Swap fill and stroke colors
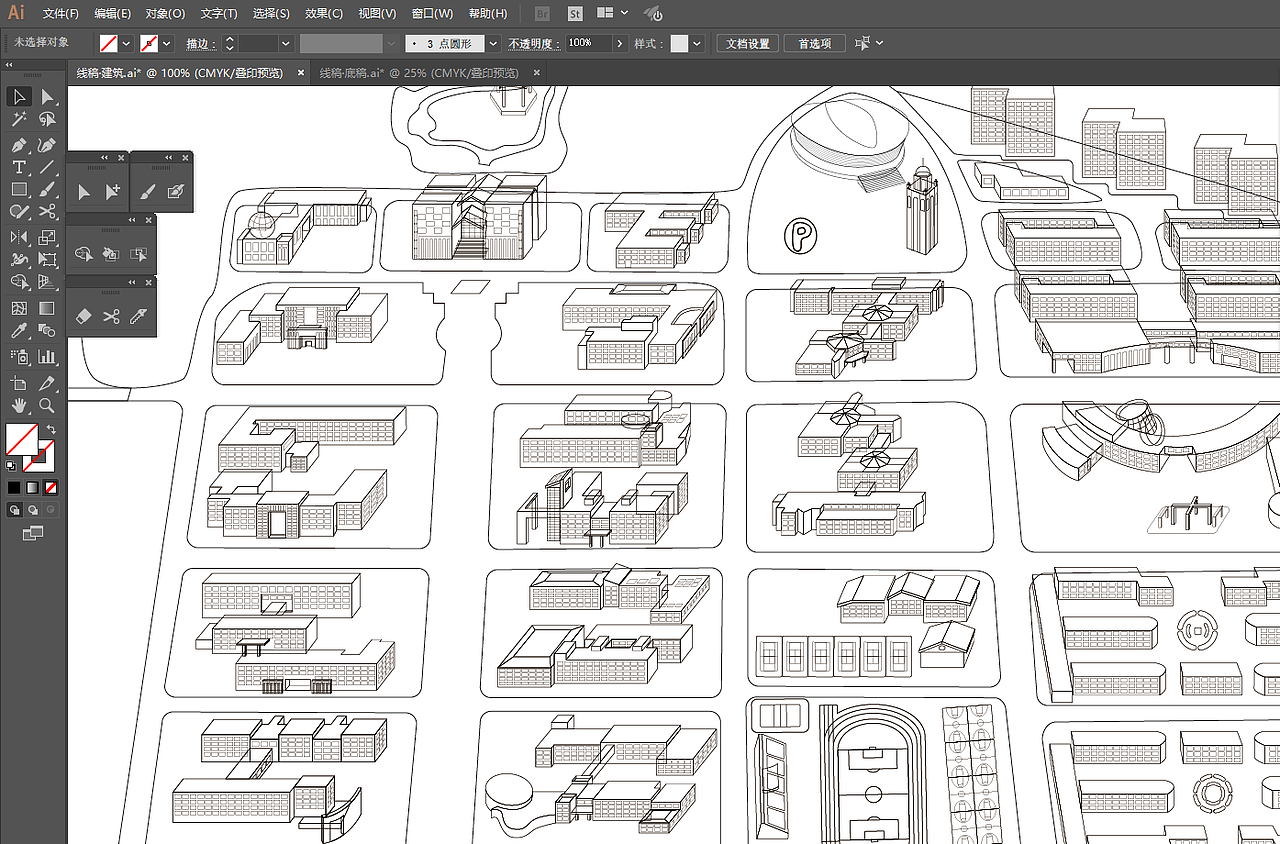The height and width of the screenshot is (844, 1280). click(x=50, y=429)
